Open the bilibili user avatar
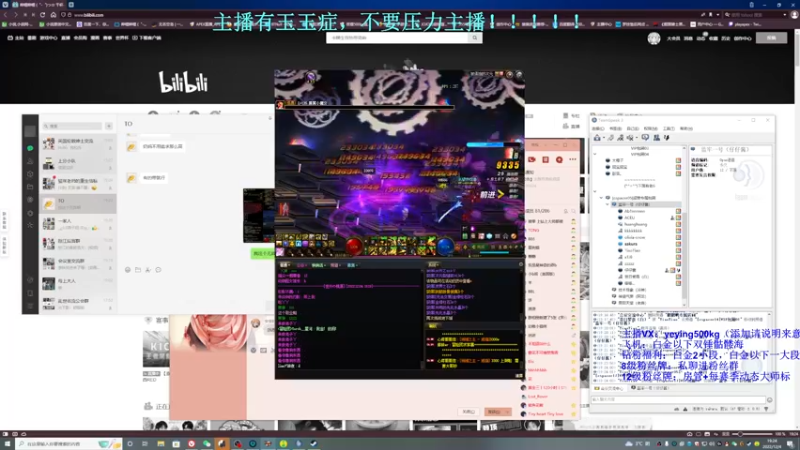The image size is (800, 450). pos(654,38)
